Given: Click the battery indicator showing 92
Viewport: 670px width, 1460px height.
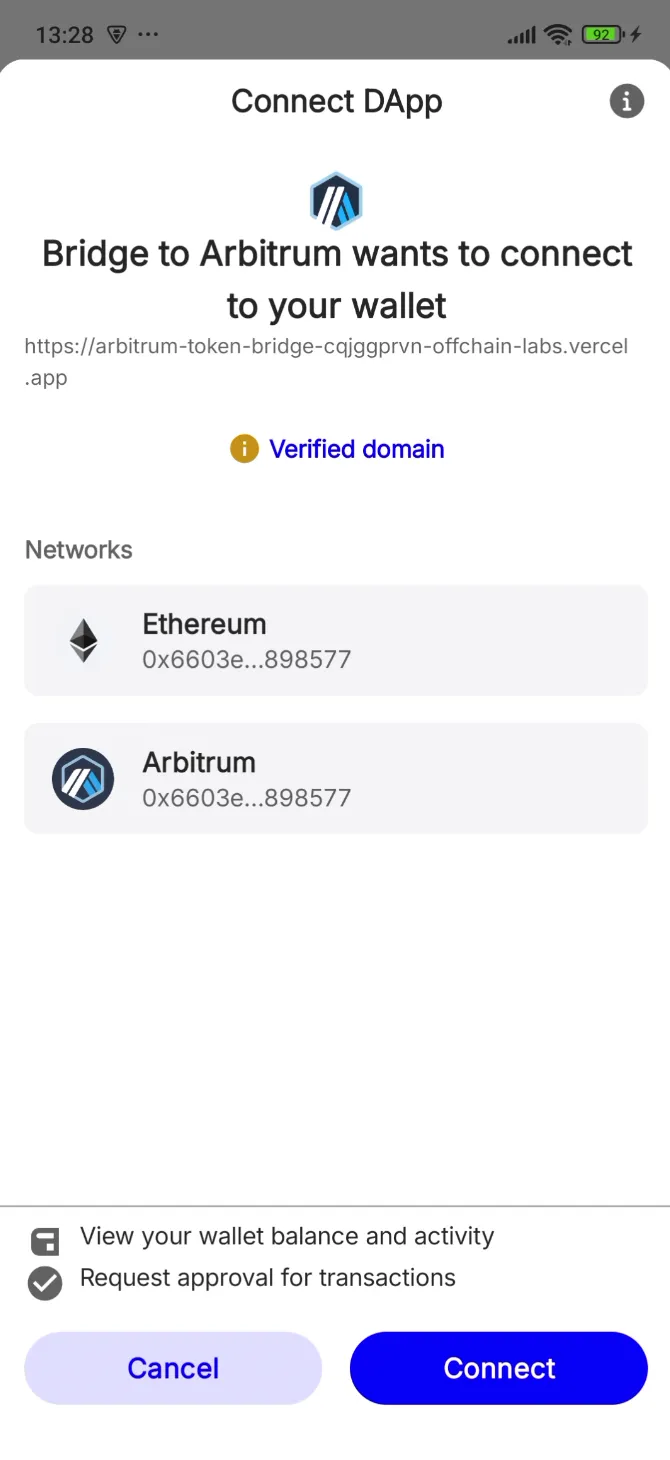Looking at the screenshot, I should [x=599, y=35].
